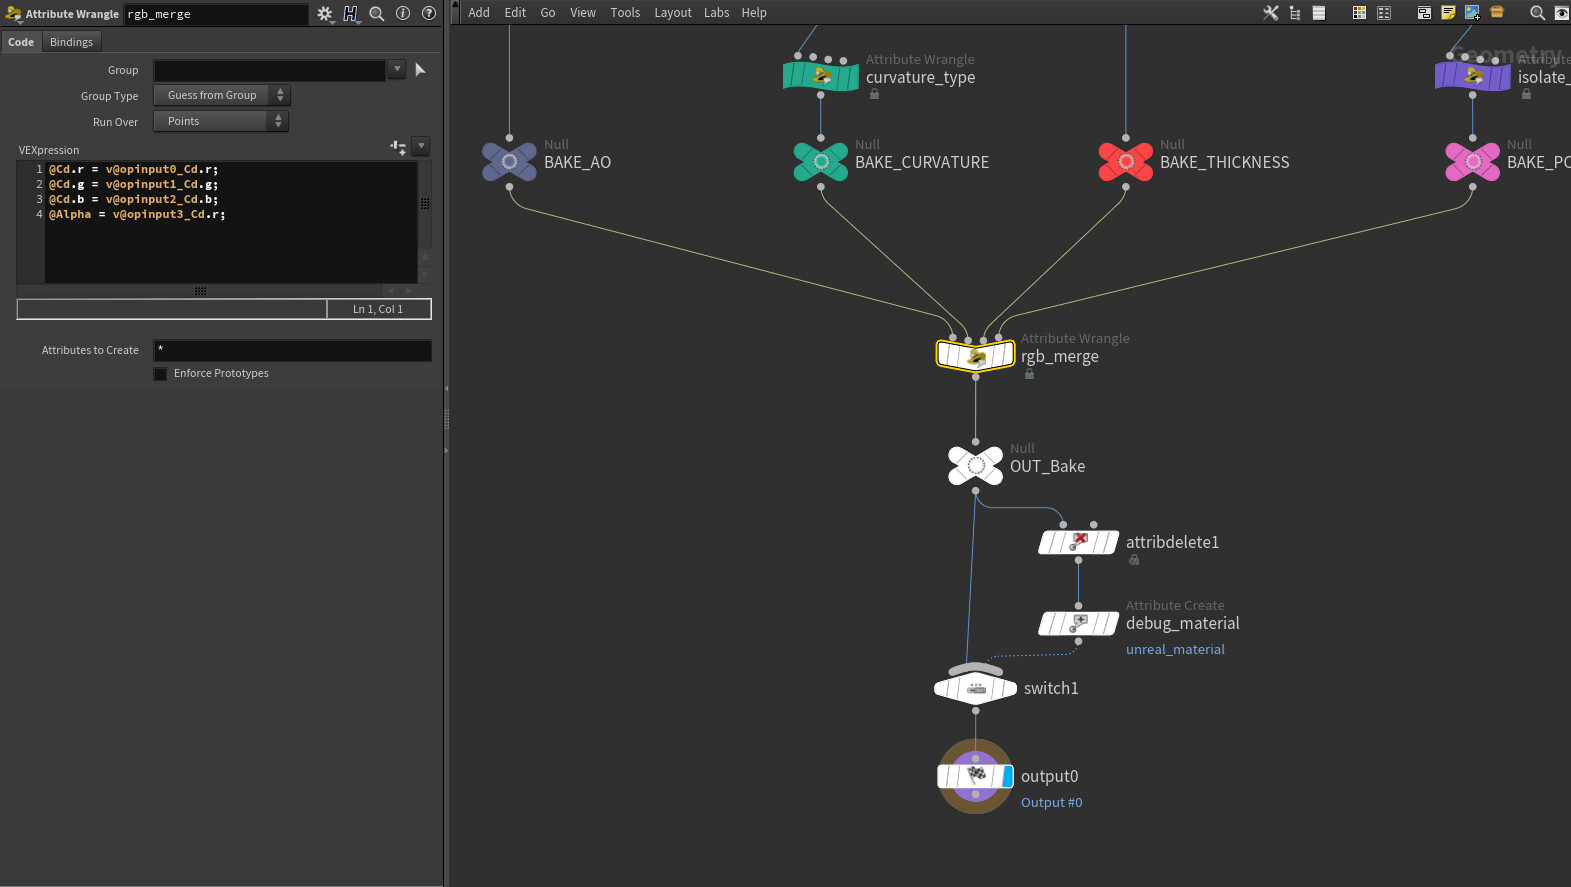
Task: Open the node help question-mark icon
Action: [x=429, y=13]
